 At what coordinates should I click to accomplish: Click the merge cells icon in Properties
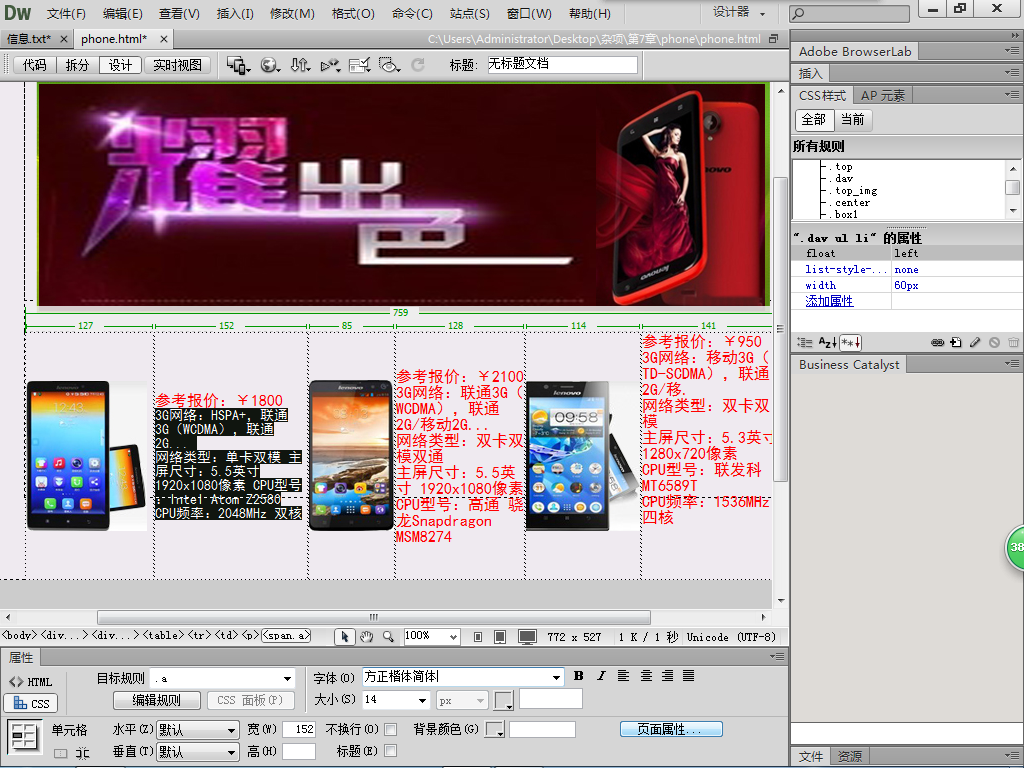pyautogui.click(x=60, y=753)
